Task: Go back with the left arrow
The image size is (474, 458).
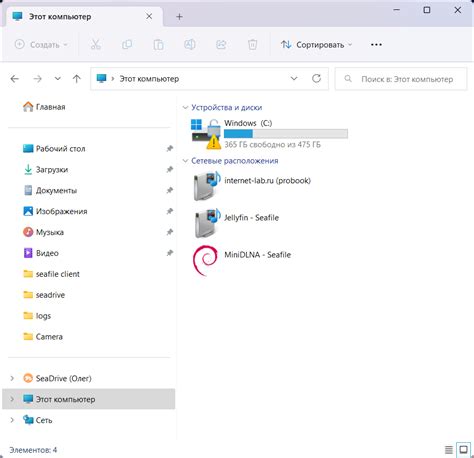Action: (x=15, y=79)
